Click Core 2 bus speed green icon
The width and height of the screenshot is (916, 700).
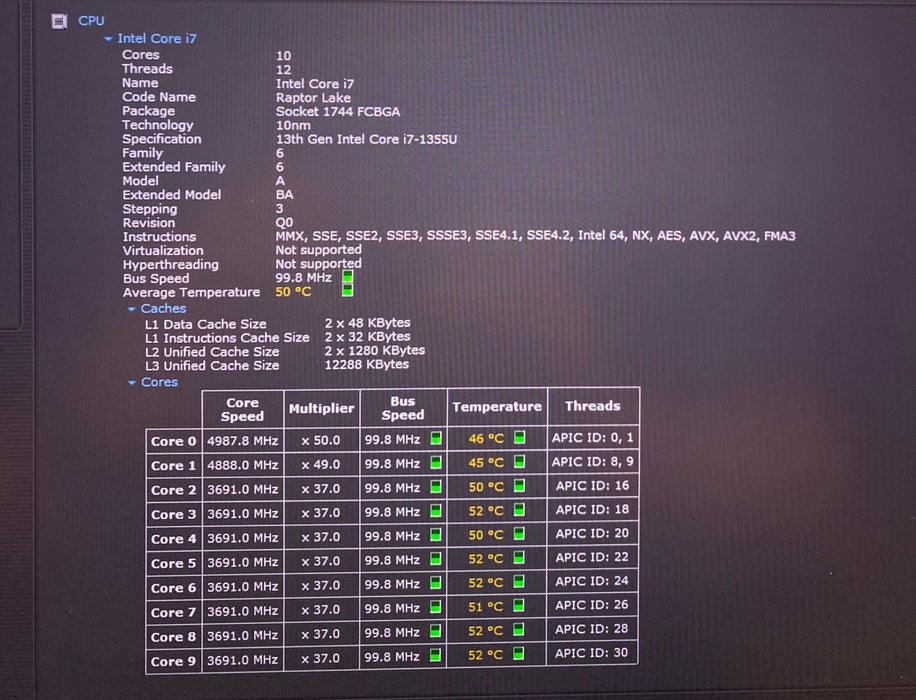436,487
